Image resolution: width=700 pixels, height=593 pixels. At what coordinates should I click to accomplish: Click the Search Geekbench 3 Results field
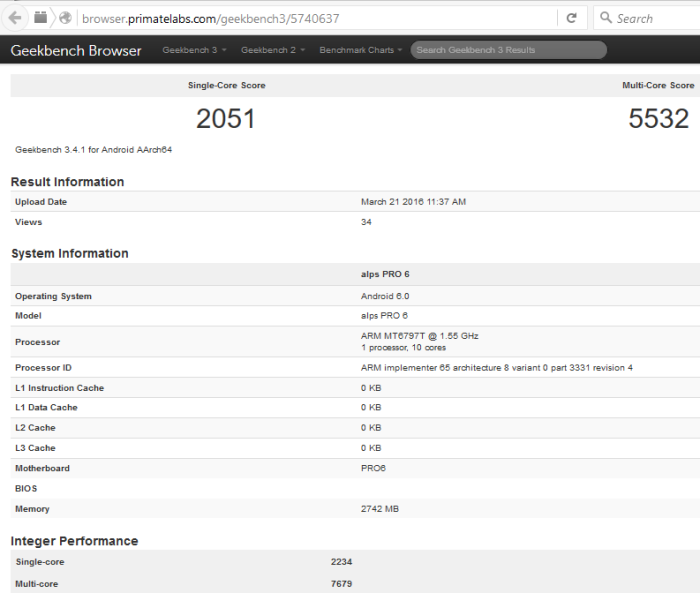tap(508, 50)
